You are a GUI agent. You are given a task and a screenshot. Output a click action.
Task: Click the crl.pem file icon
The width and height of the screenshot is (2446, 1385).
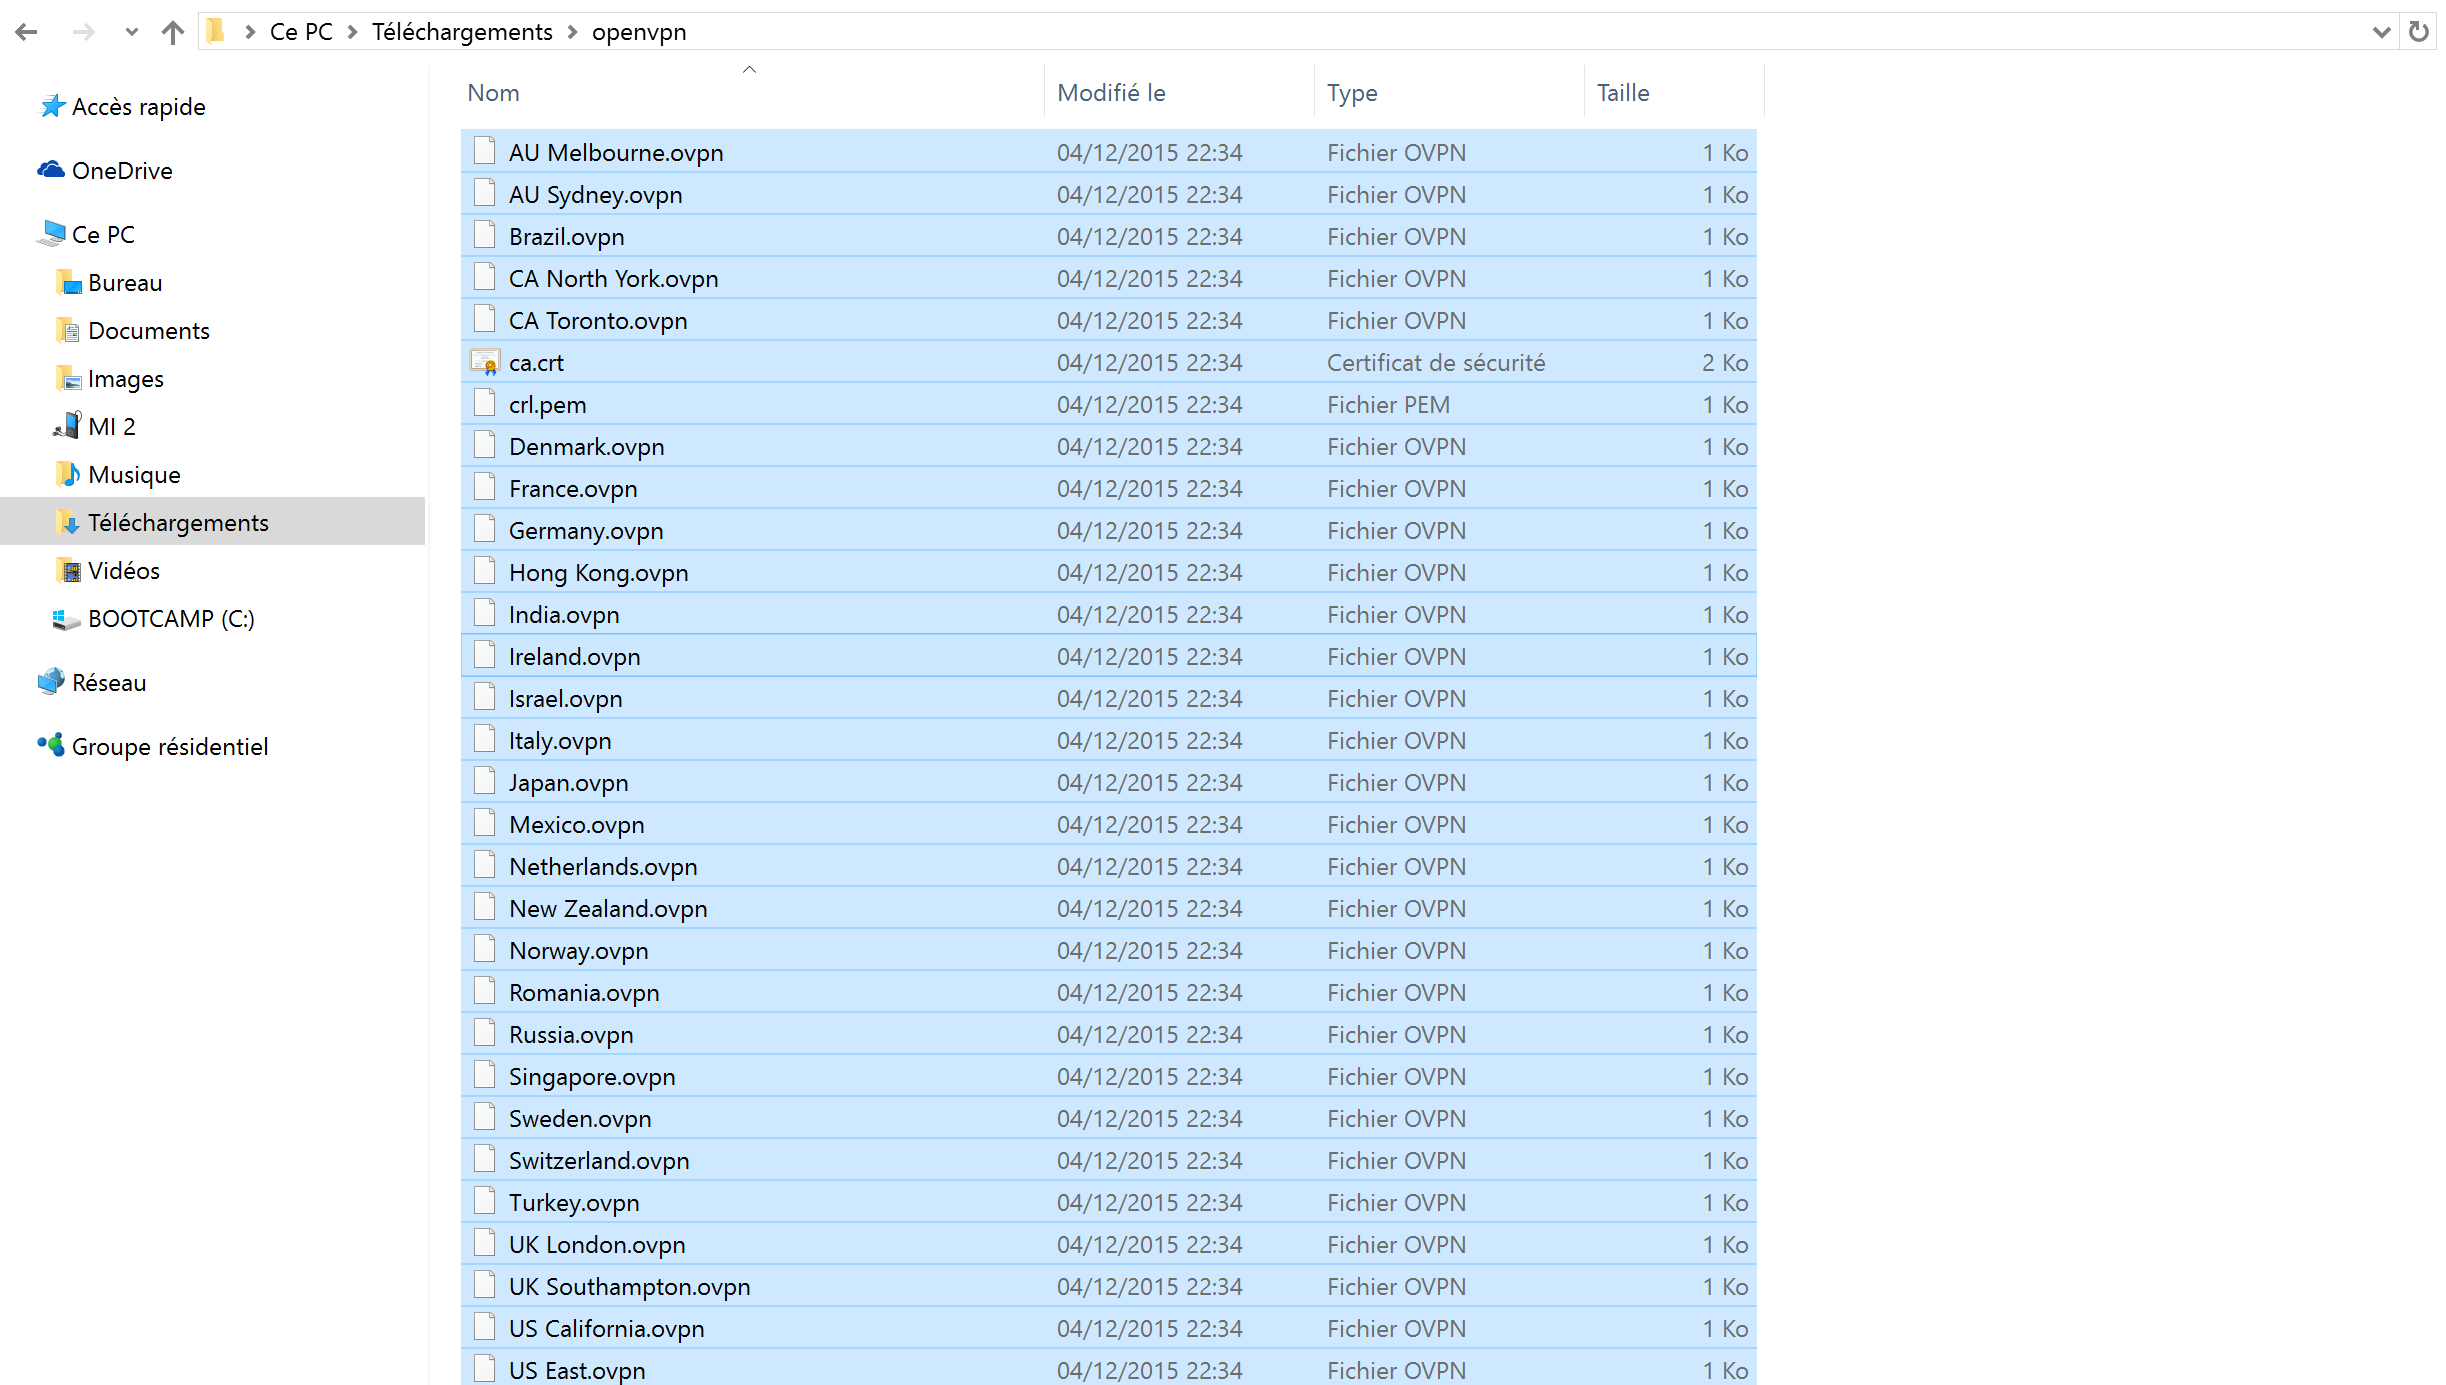pyautogui.click(x=485, y=403)
